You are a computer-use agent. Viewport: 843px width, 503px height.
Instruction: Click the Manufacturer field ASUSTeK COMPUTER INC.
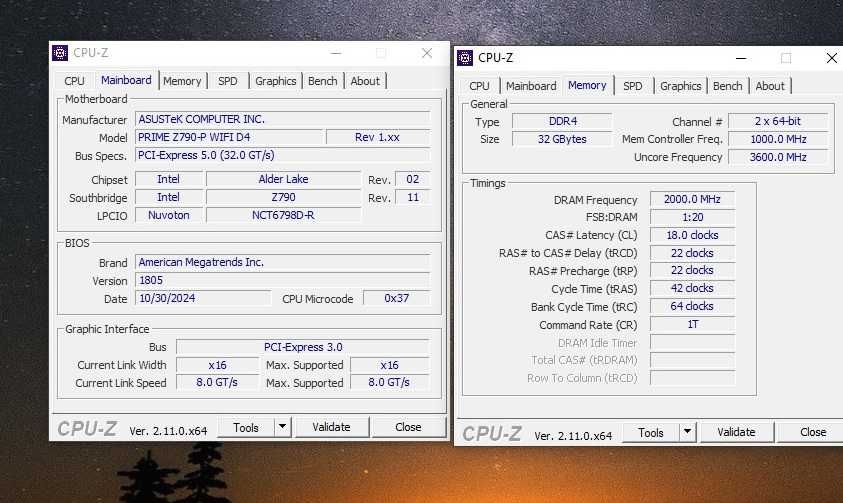coord(282,119)
